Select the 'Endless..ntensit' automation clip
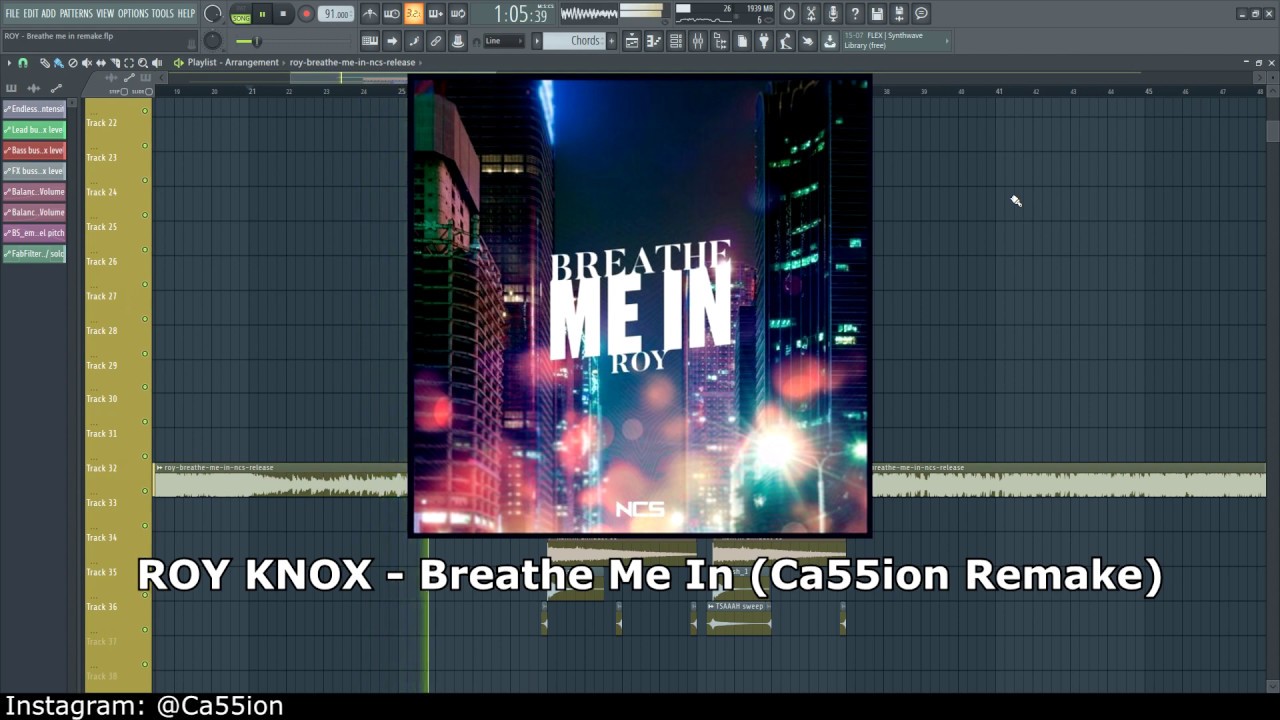1280x720 pixels. [x=34, y=109]
